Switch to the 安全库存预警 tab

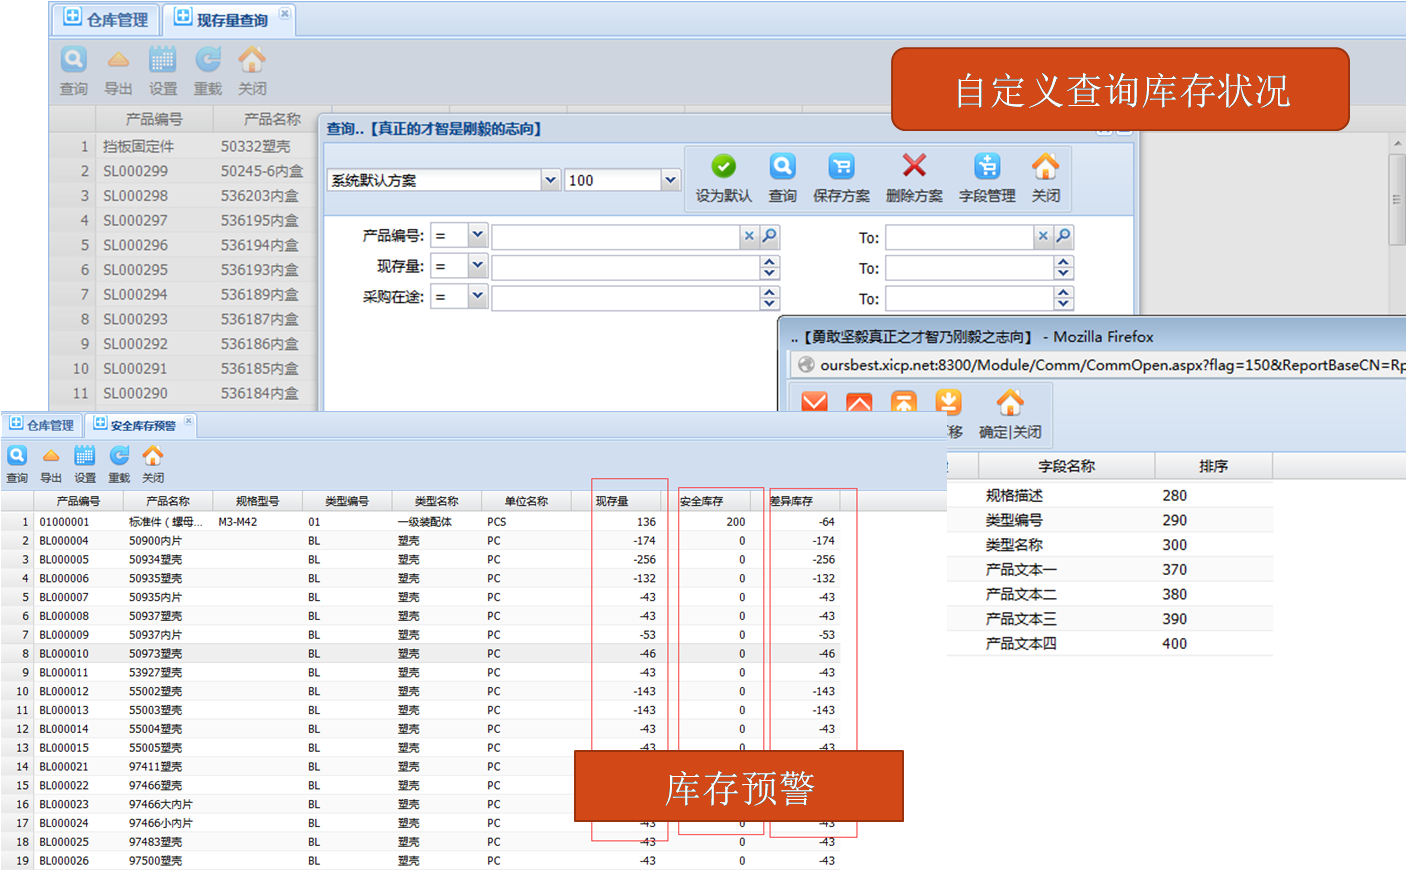[142, 425]
